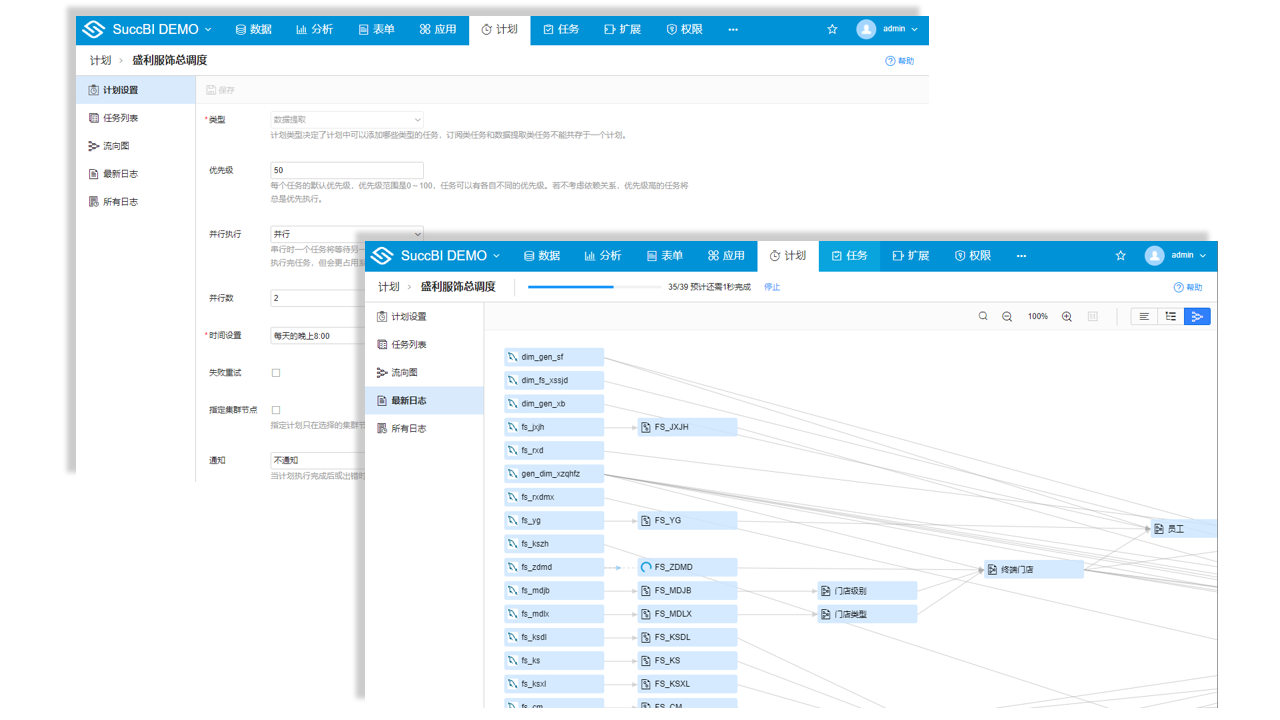Click the 保存 button

click(221, 90)
